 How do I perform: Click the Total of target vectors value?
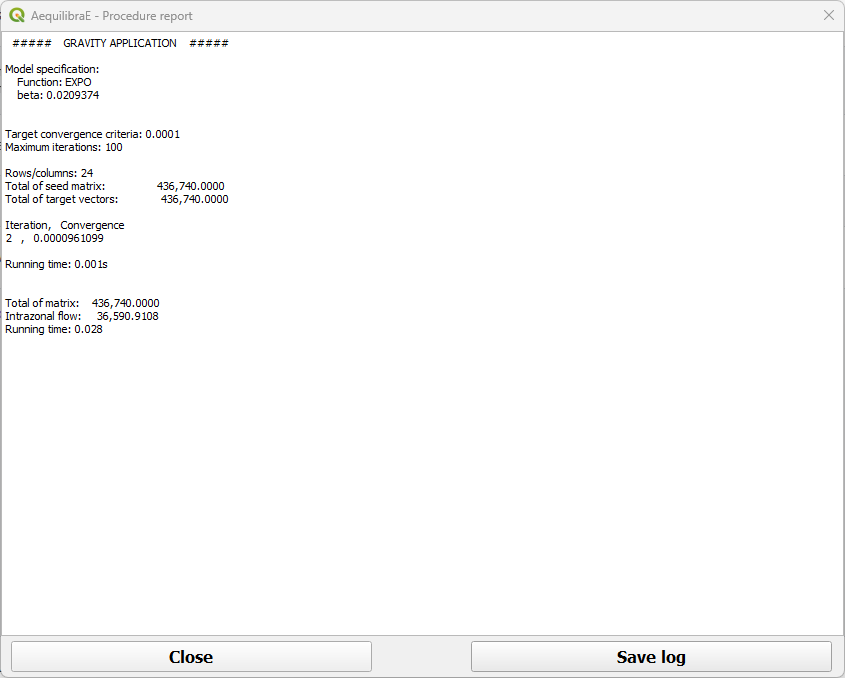click(194, 199)
